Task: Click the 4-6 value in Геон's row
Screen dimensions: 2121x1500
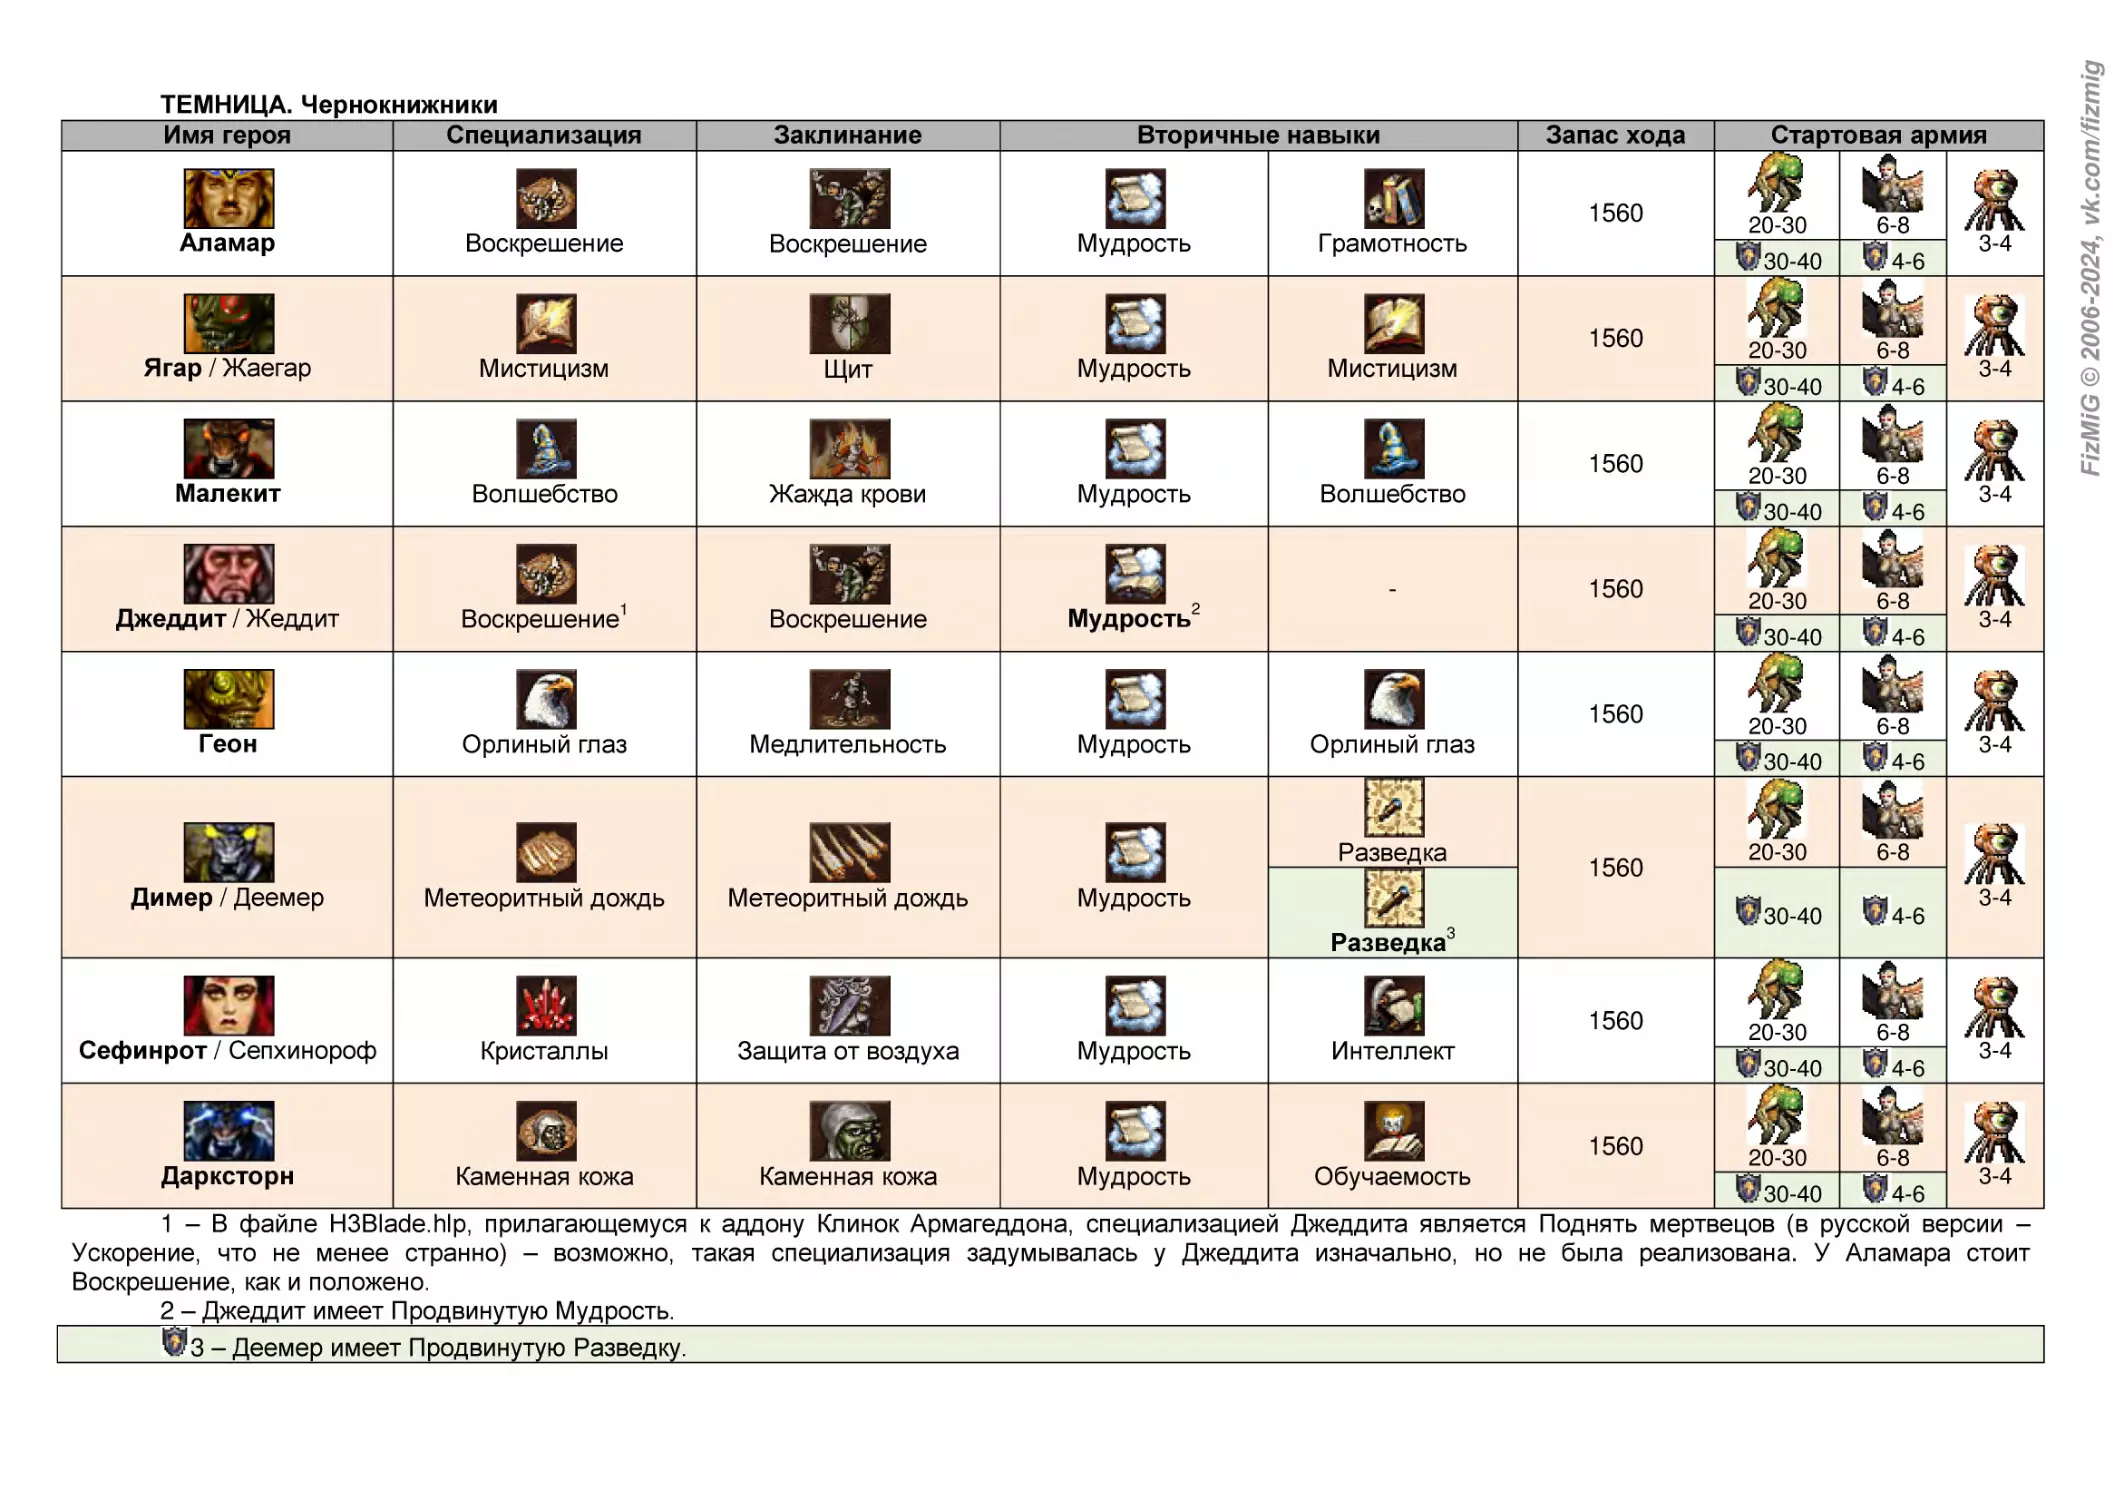Action: coord(1908,762)
